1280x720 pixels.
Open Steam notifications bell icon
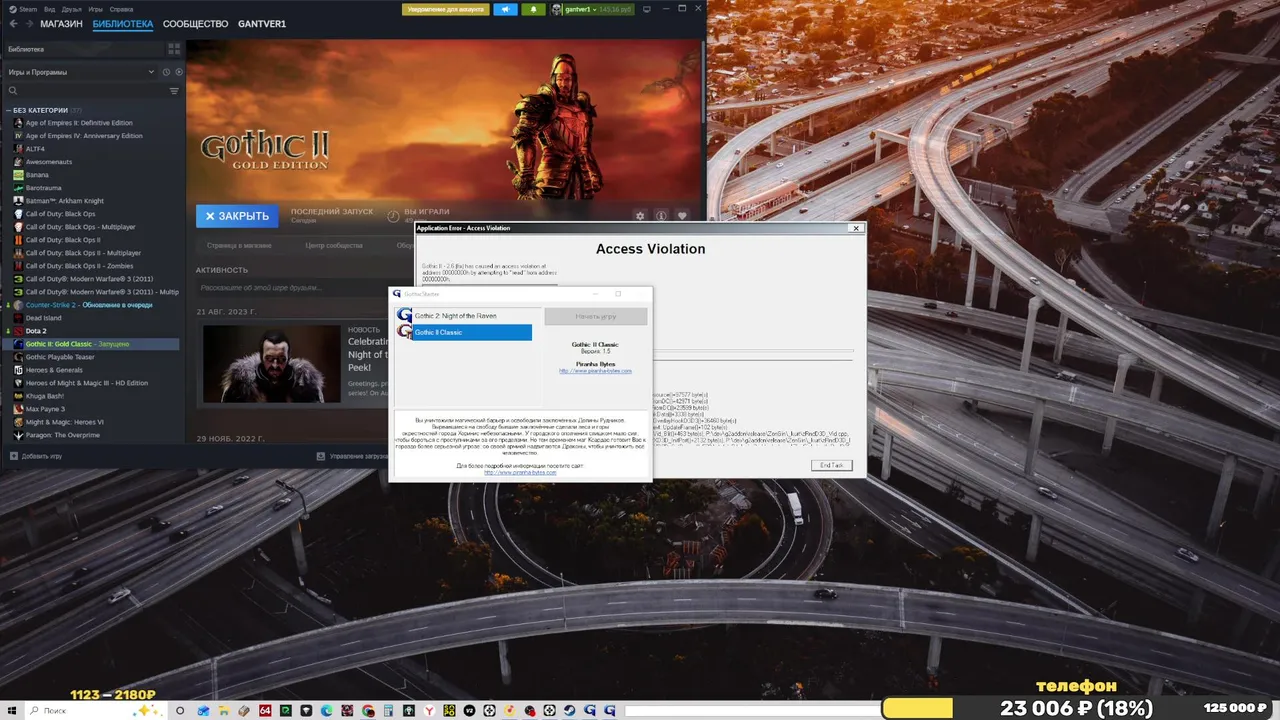533,9
